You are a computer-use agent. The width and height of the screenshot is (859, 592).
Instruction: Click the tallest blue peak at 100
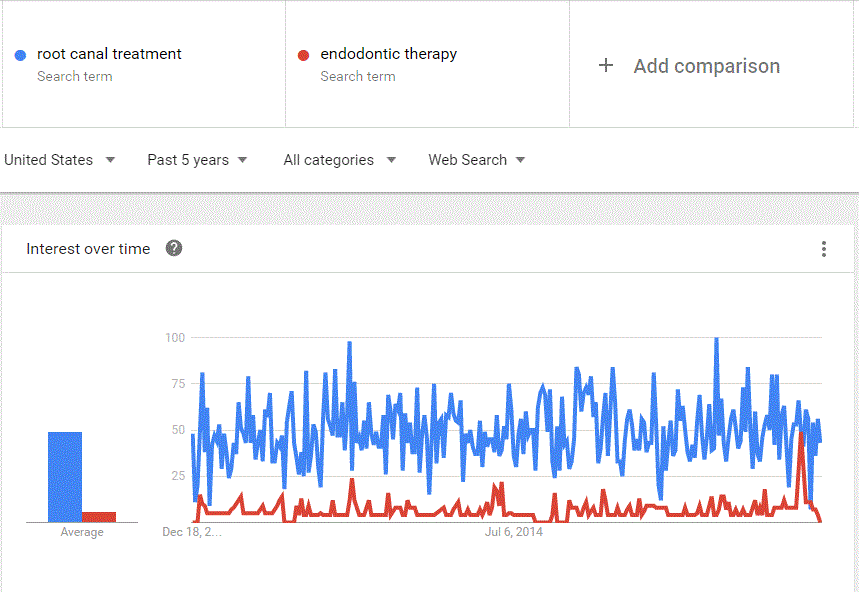point(716,341)
